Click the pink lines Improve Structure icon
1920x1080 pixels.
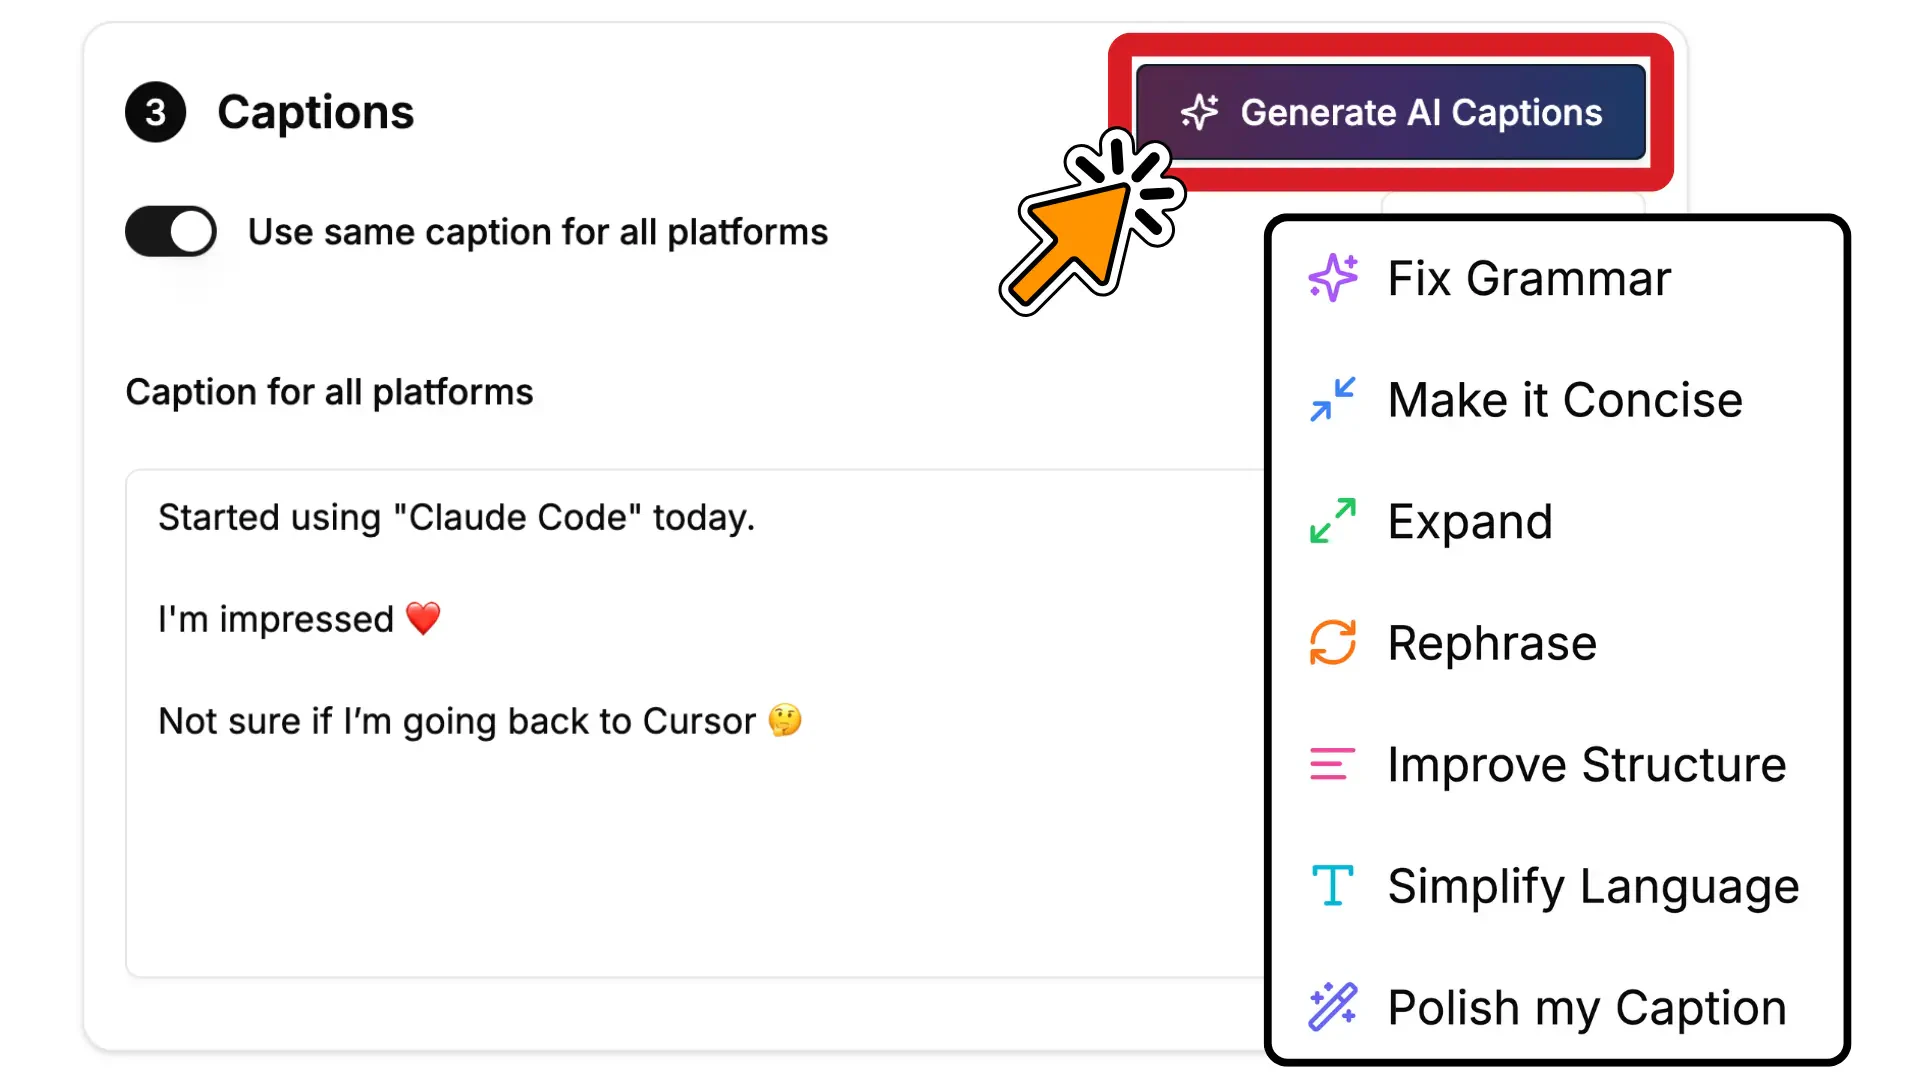click(1333, 764)
